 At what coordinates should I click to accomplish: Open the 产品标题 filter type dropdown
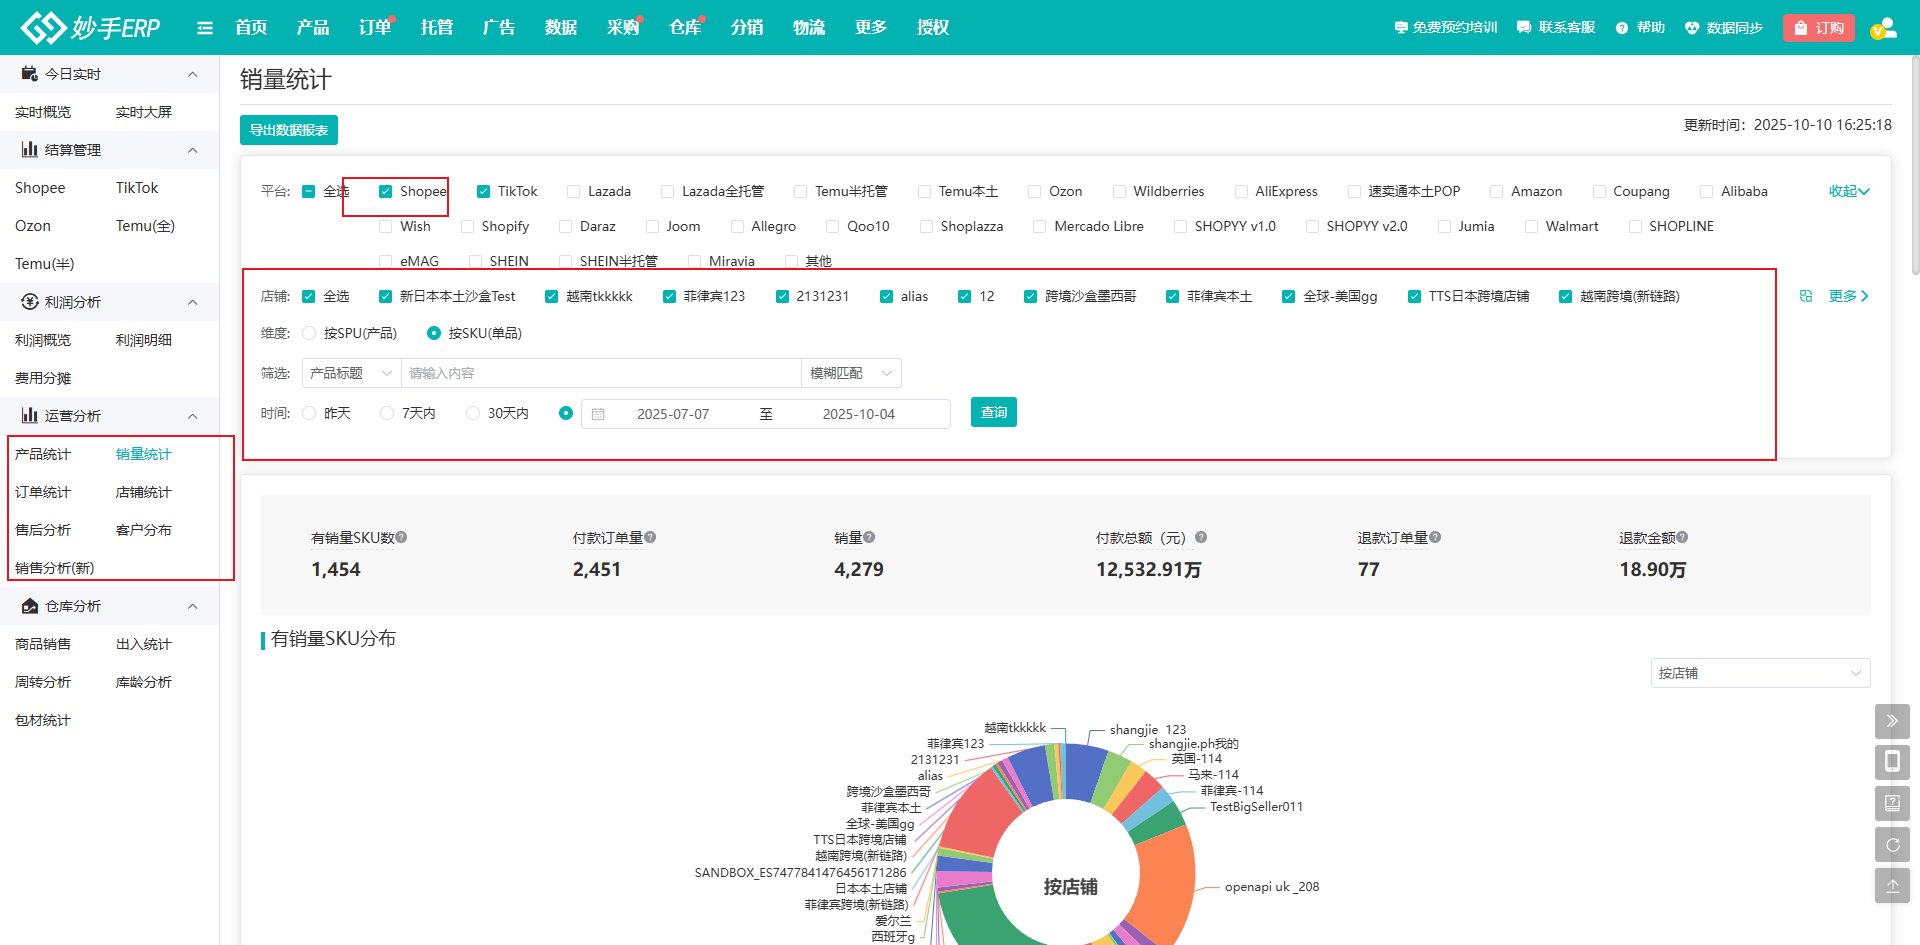351,374
